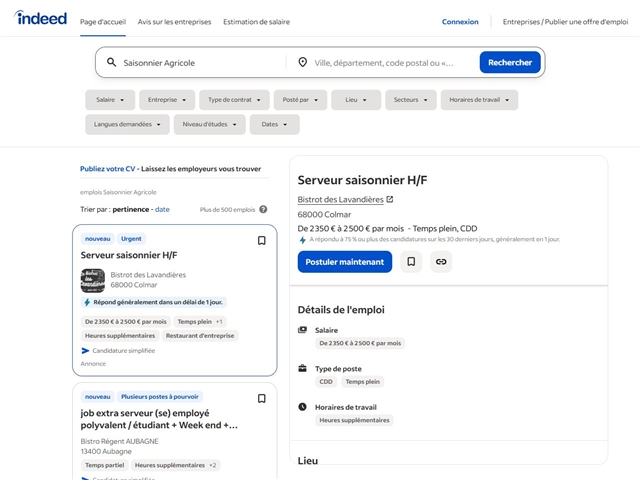The image size is (640, 480).
Task: Open the Type de contrat filter
Action: [234, 100]
